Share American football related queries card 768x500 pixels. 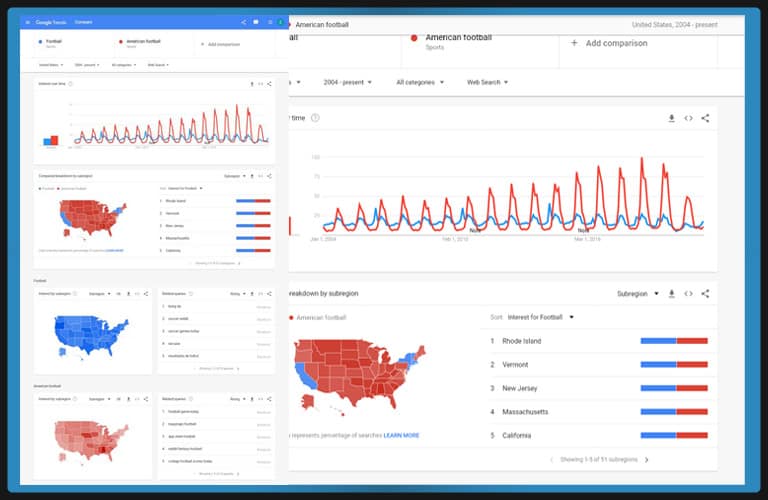(x=269, y=399)
